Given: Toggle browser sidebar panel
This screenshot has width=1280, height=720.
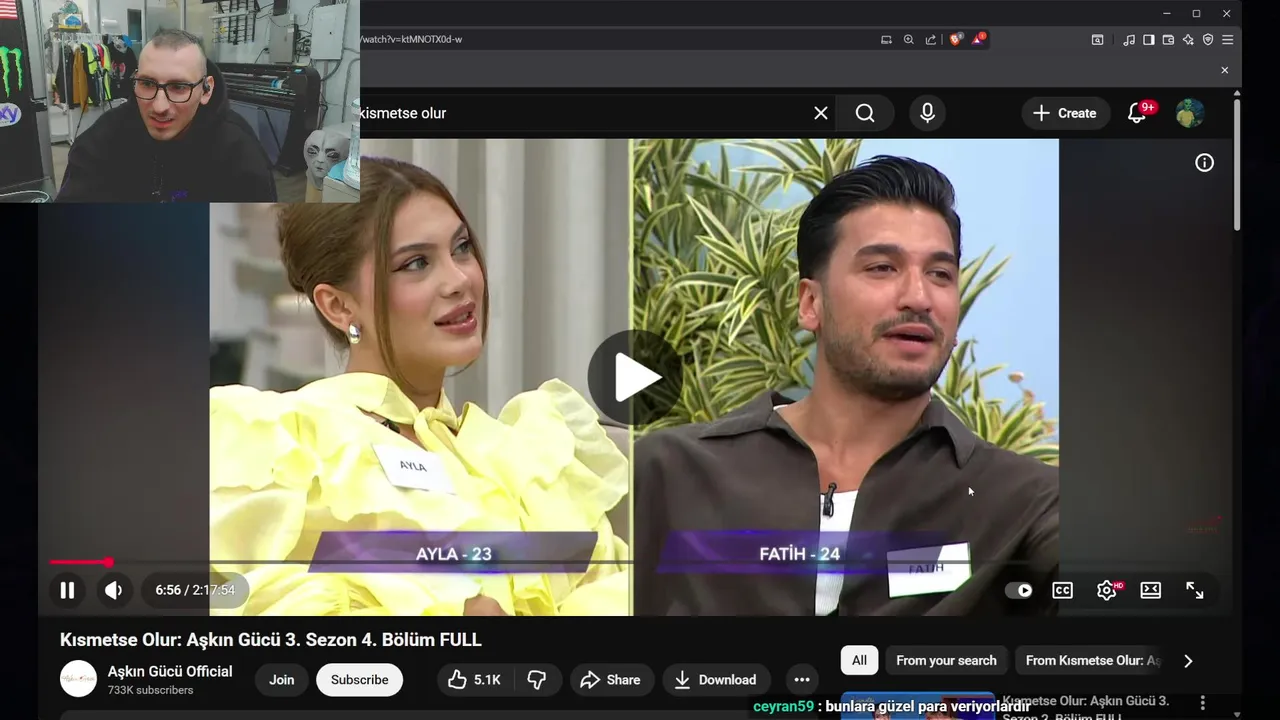Looking at the screenshot, I should pos(1148,39).
